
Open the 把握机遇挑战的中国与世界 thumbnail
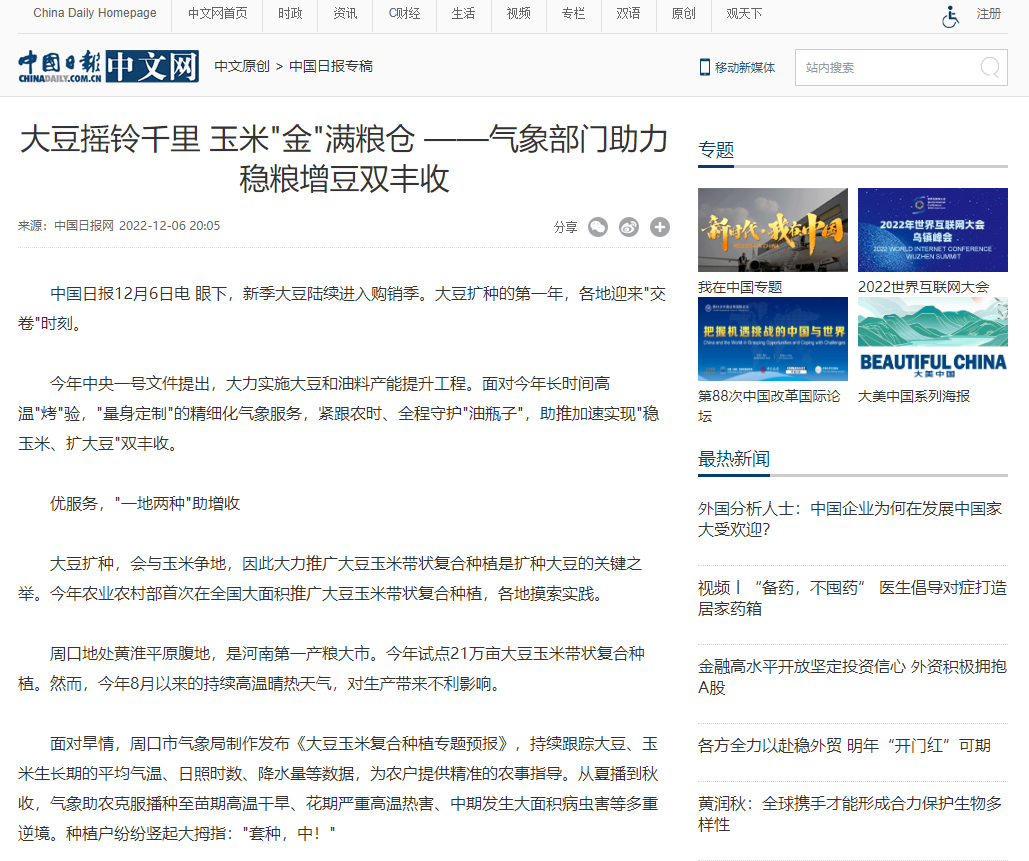[773, 339]
